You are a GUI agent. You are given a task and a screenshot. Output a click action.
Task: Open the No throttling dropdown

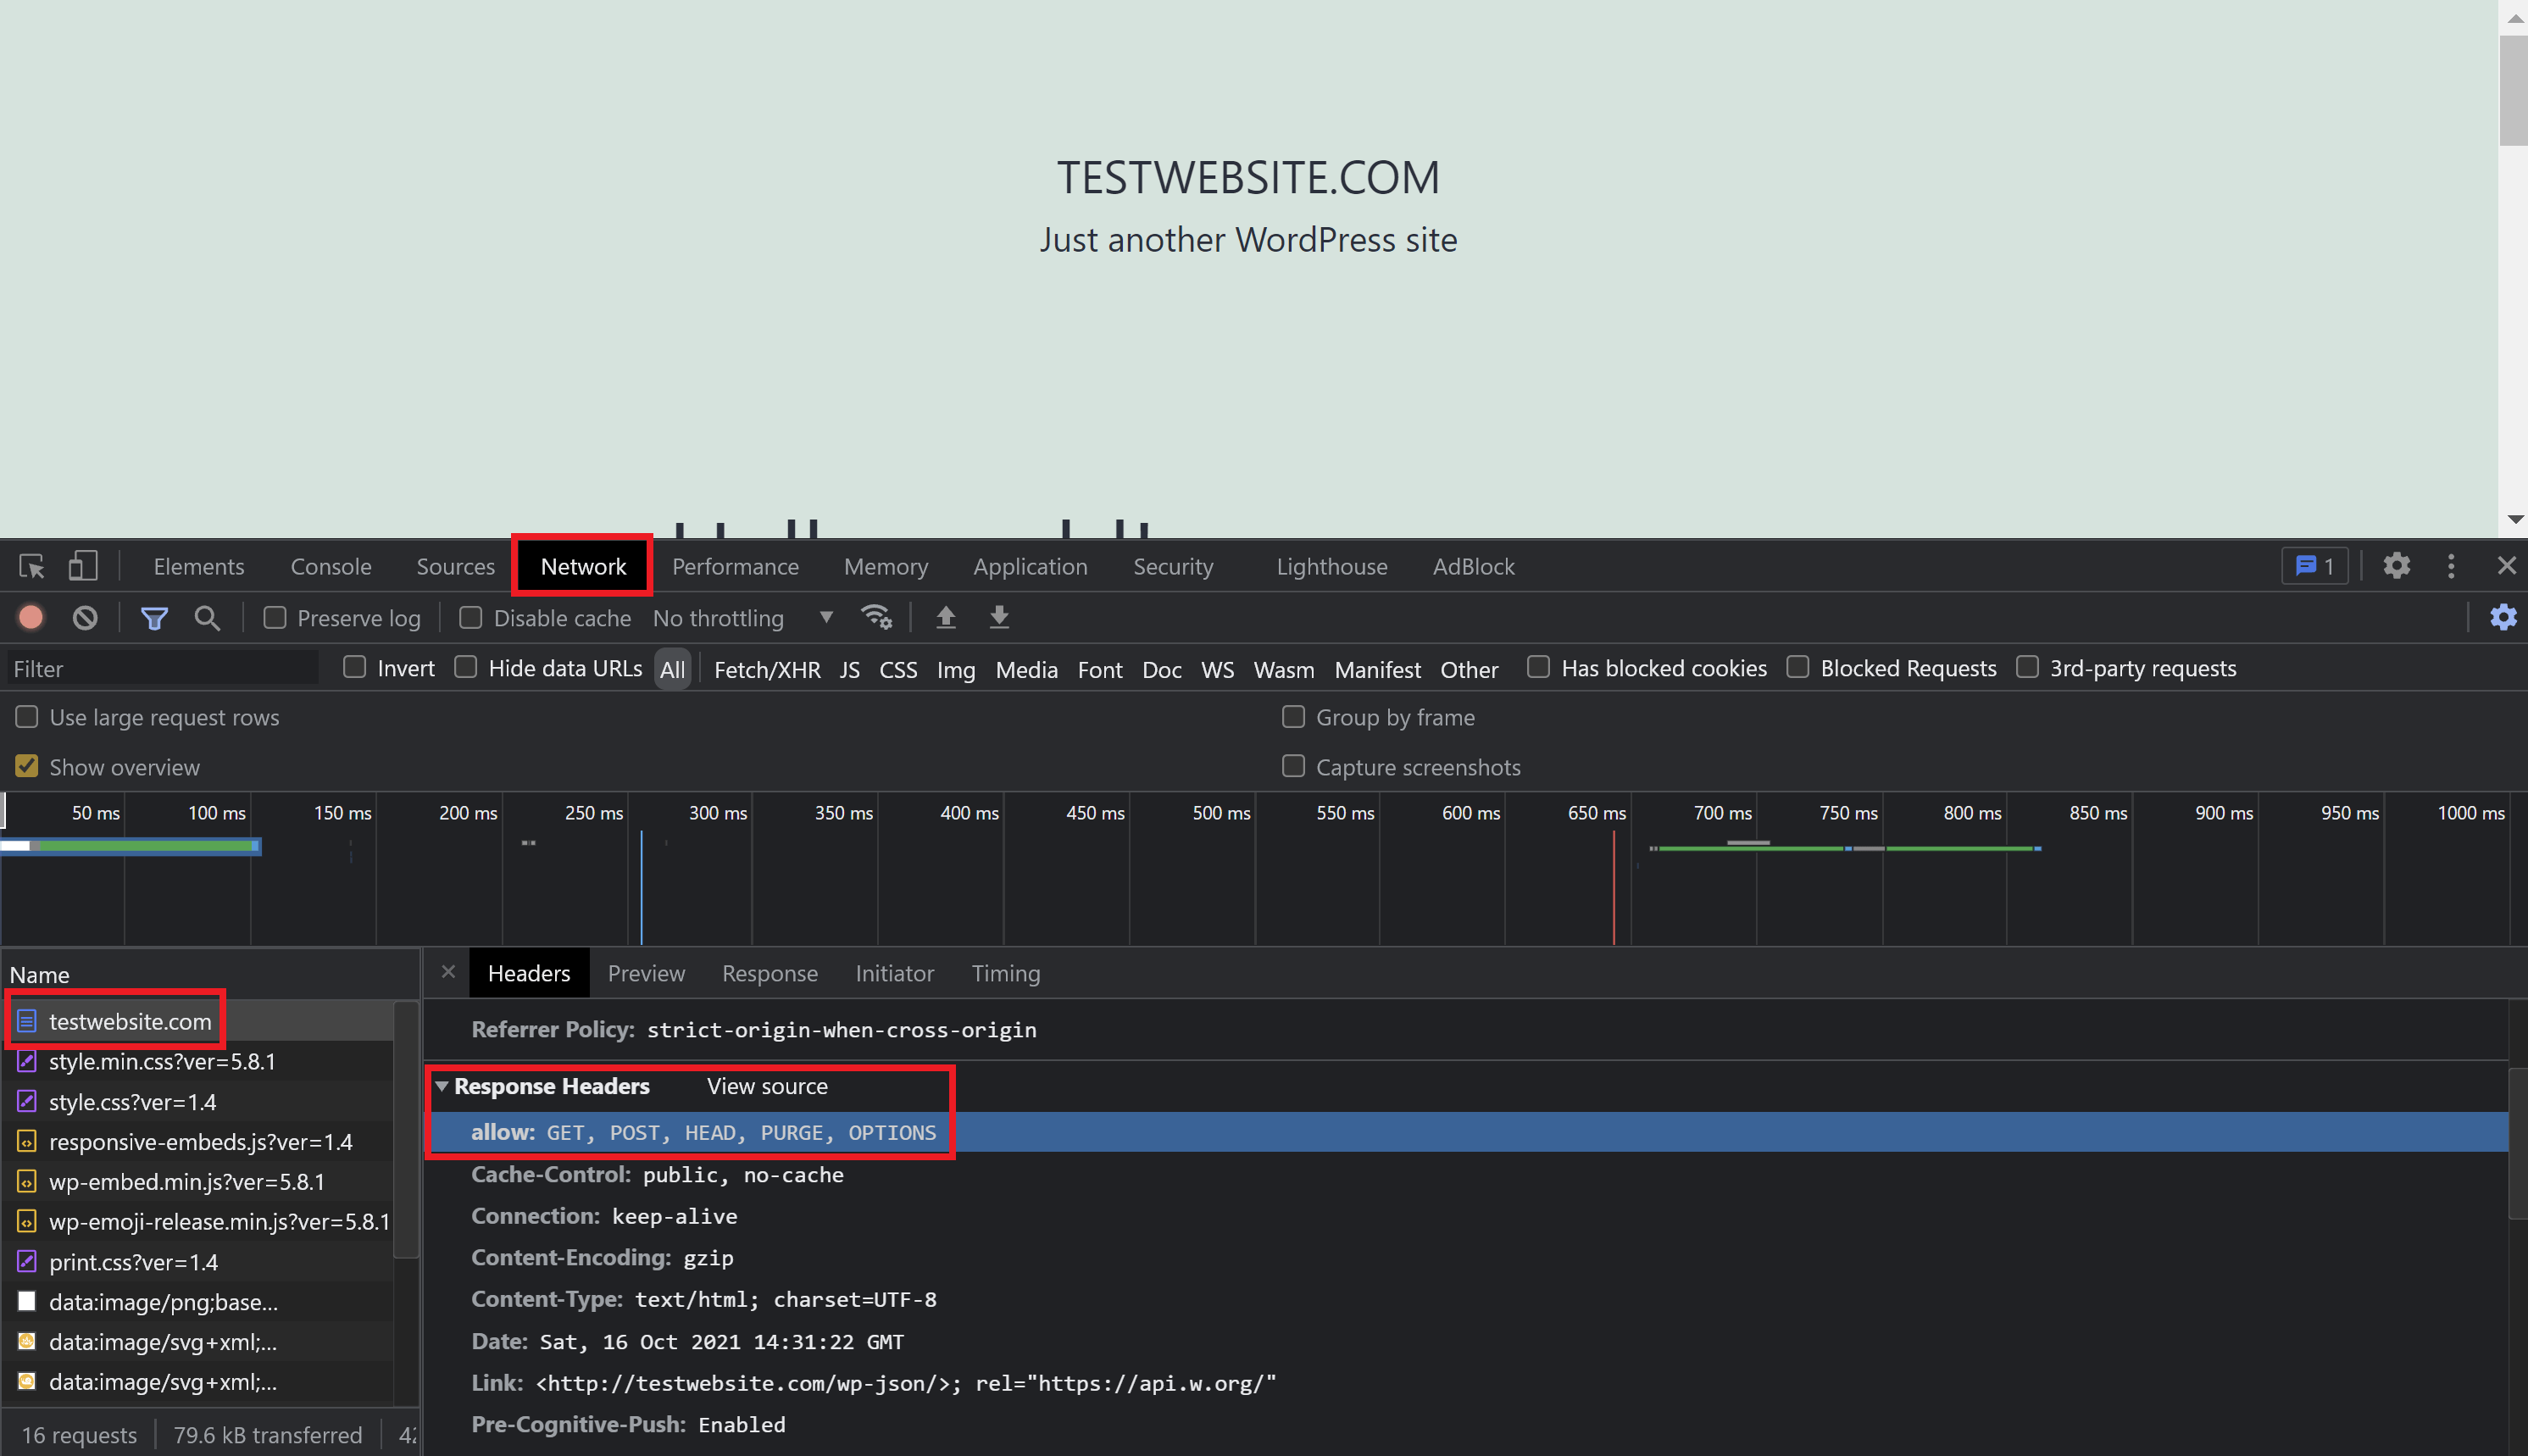pyautogui.click(x=743, y=618)
